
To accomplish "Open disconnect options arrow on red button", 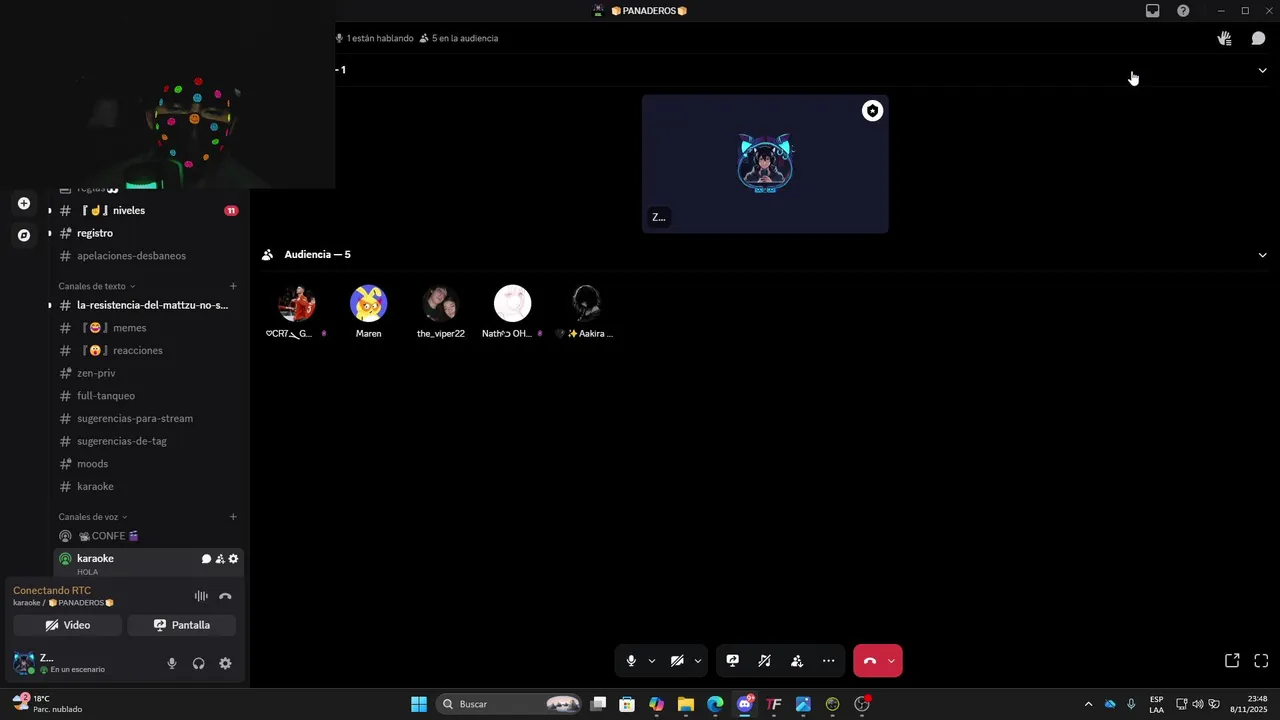I will [891, 661].
